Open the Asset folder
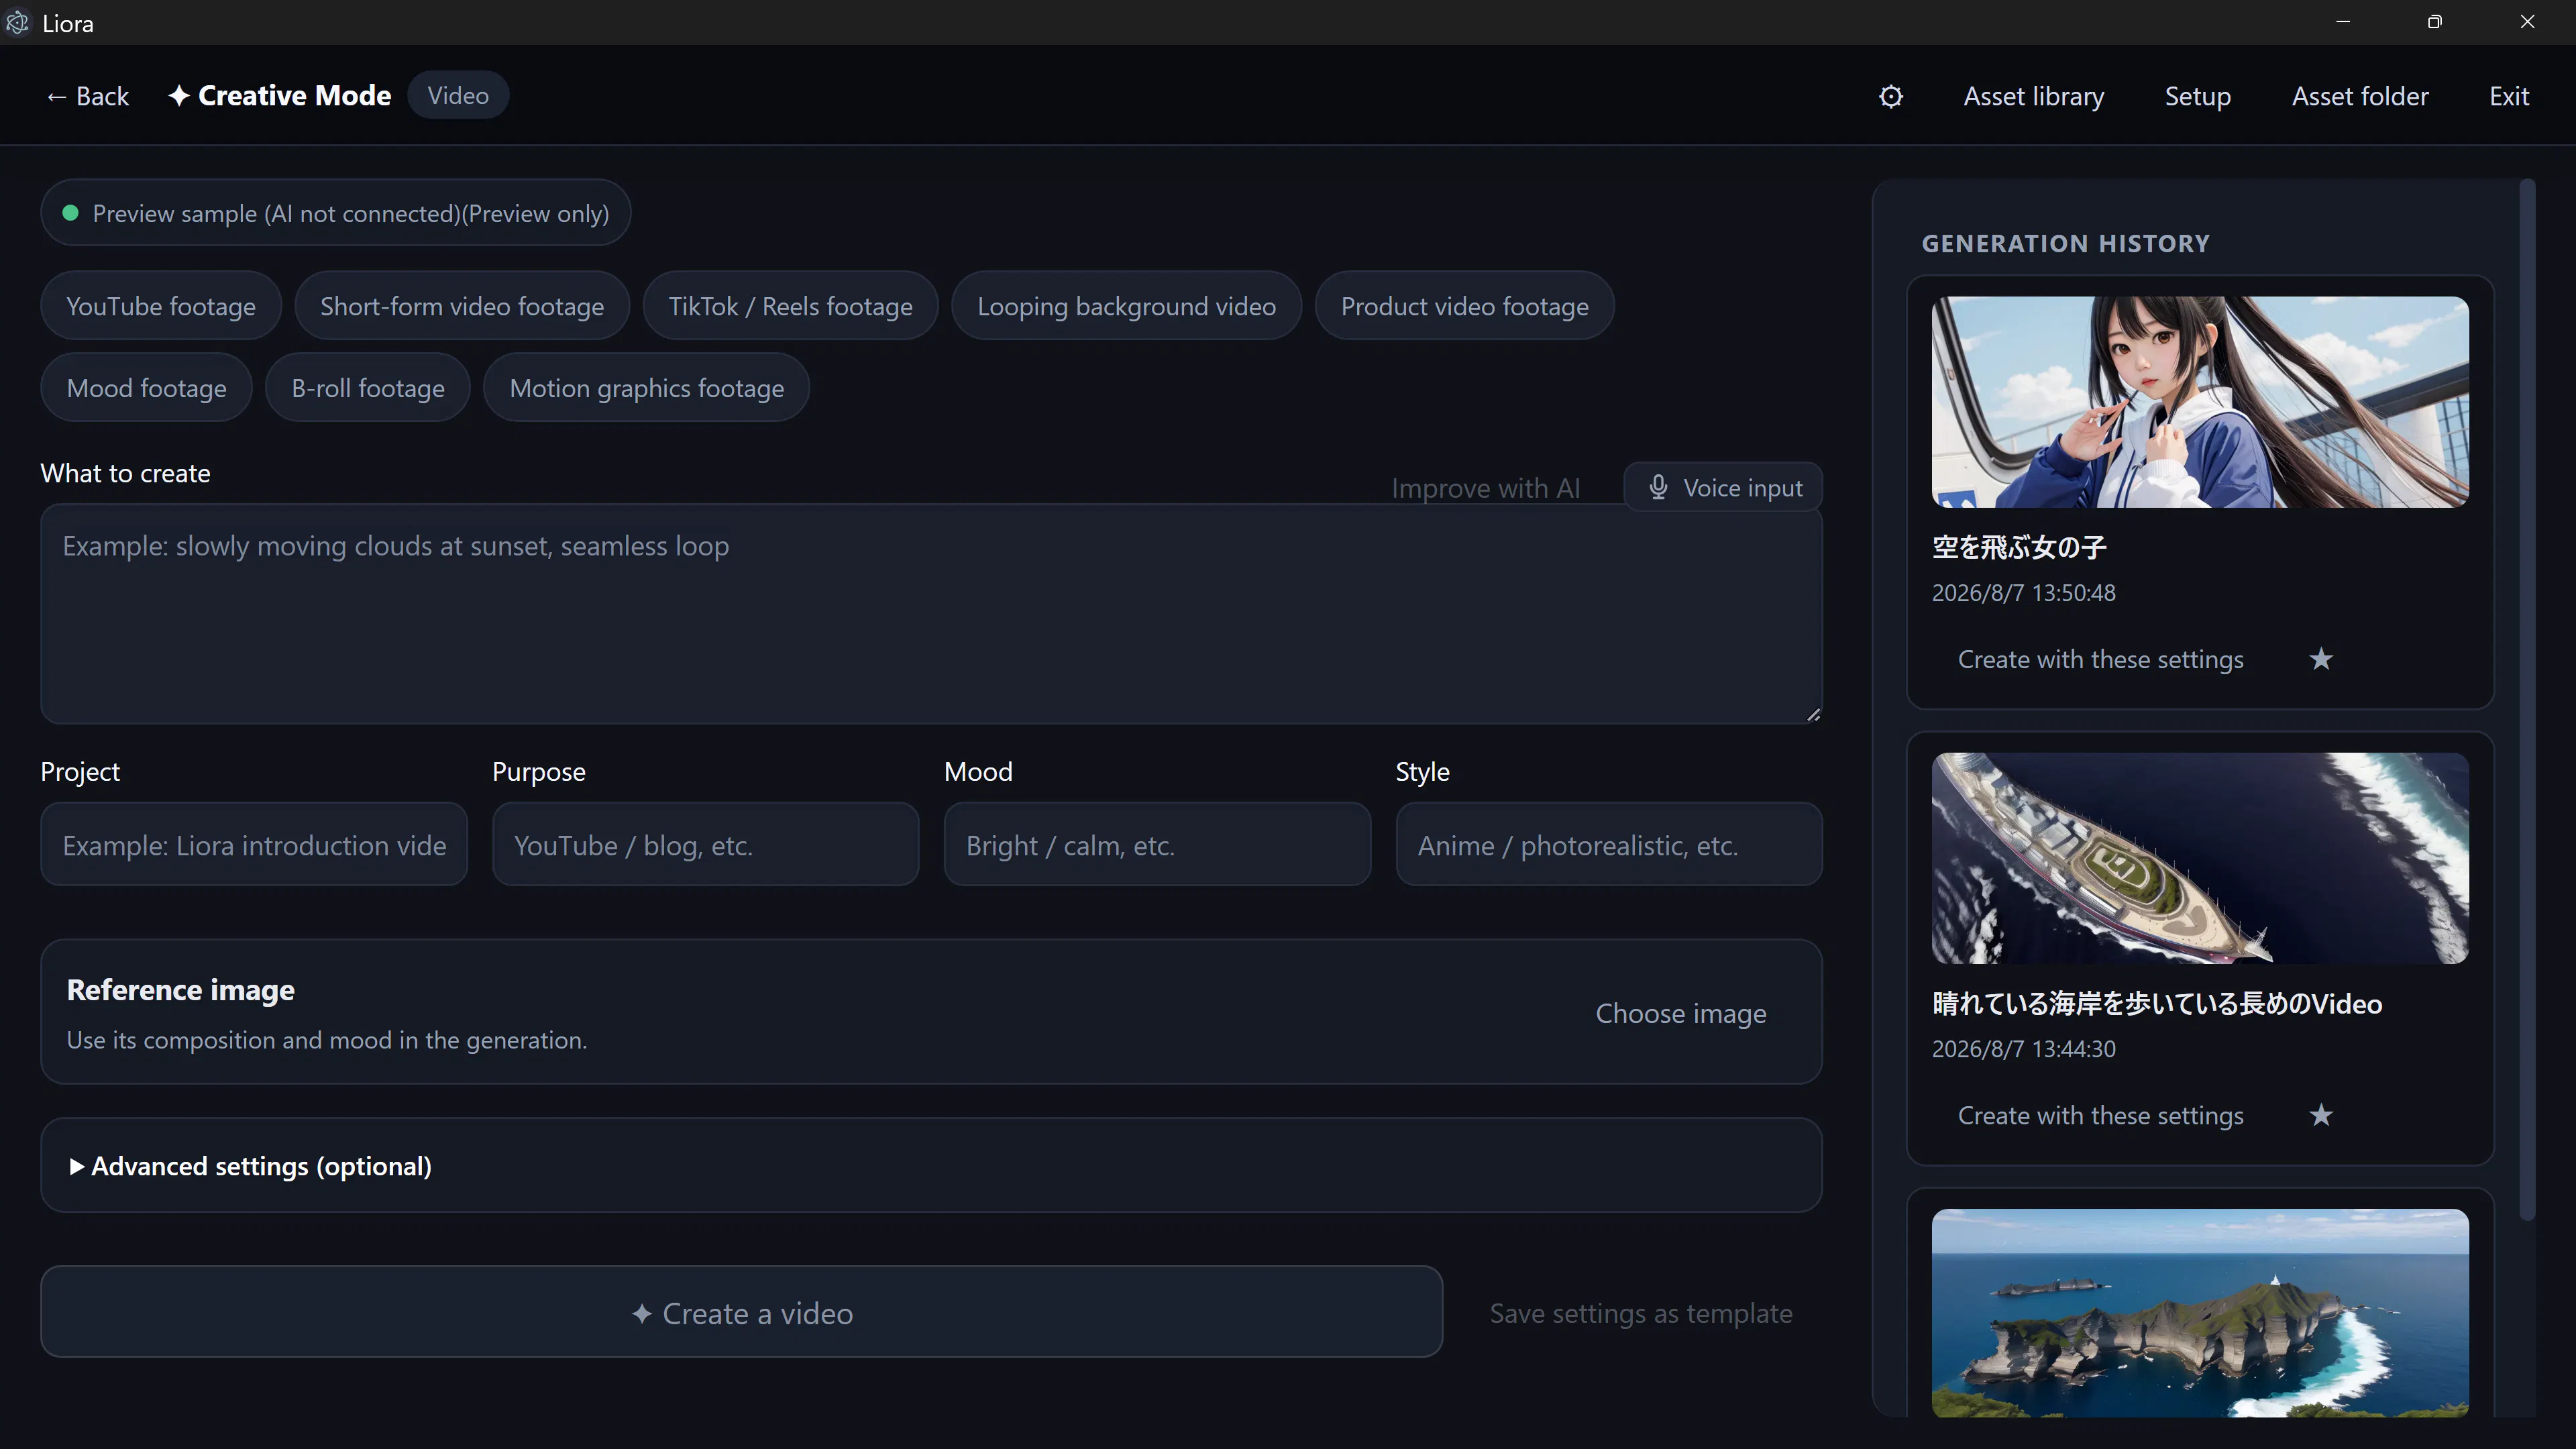Image resolution: width=2576 pixels, height=1449 pixels. click(2360, 96)
